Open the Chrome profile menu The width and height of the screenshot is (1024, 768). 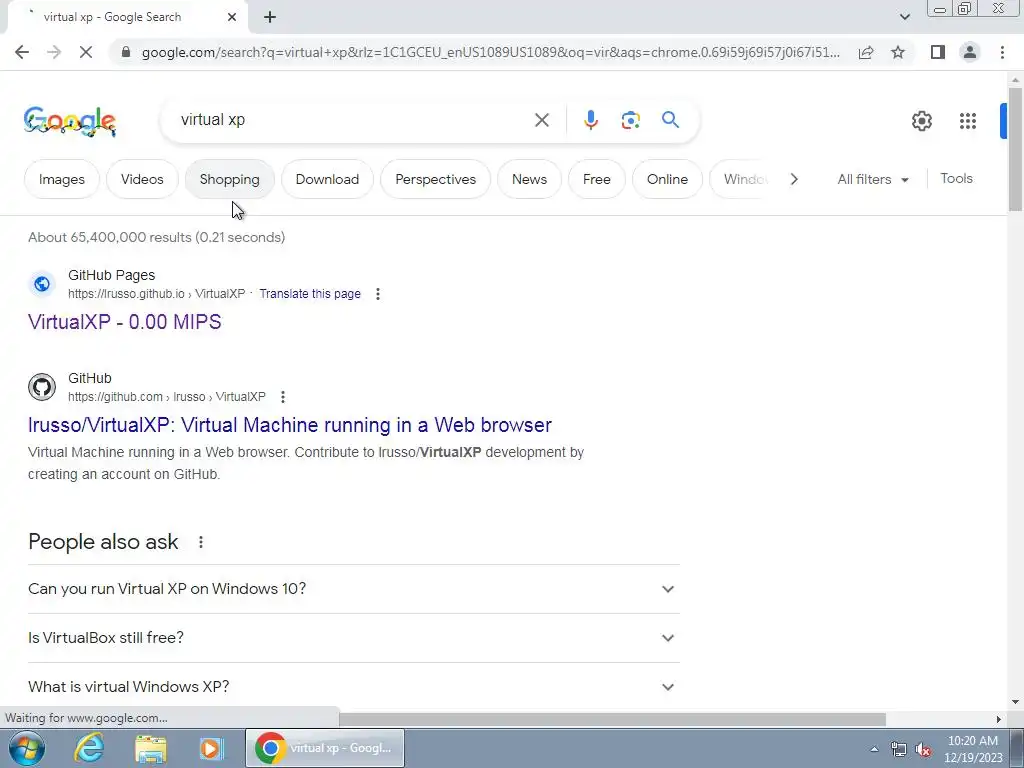coord(970,52)
